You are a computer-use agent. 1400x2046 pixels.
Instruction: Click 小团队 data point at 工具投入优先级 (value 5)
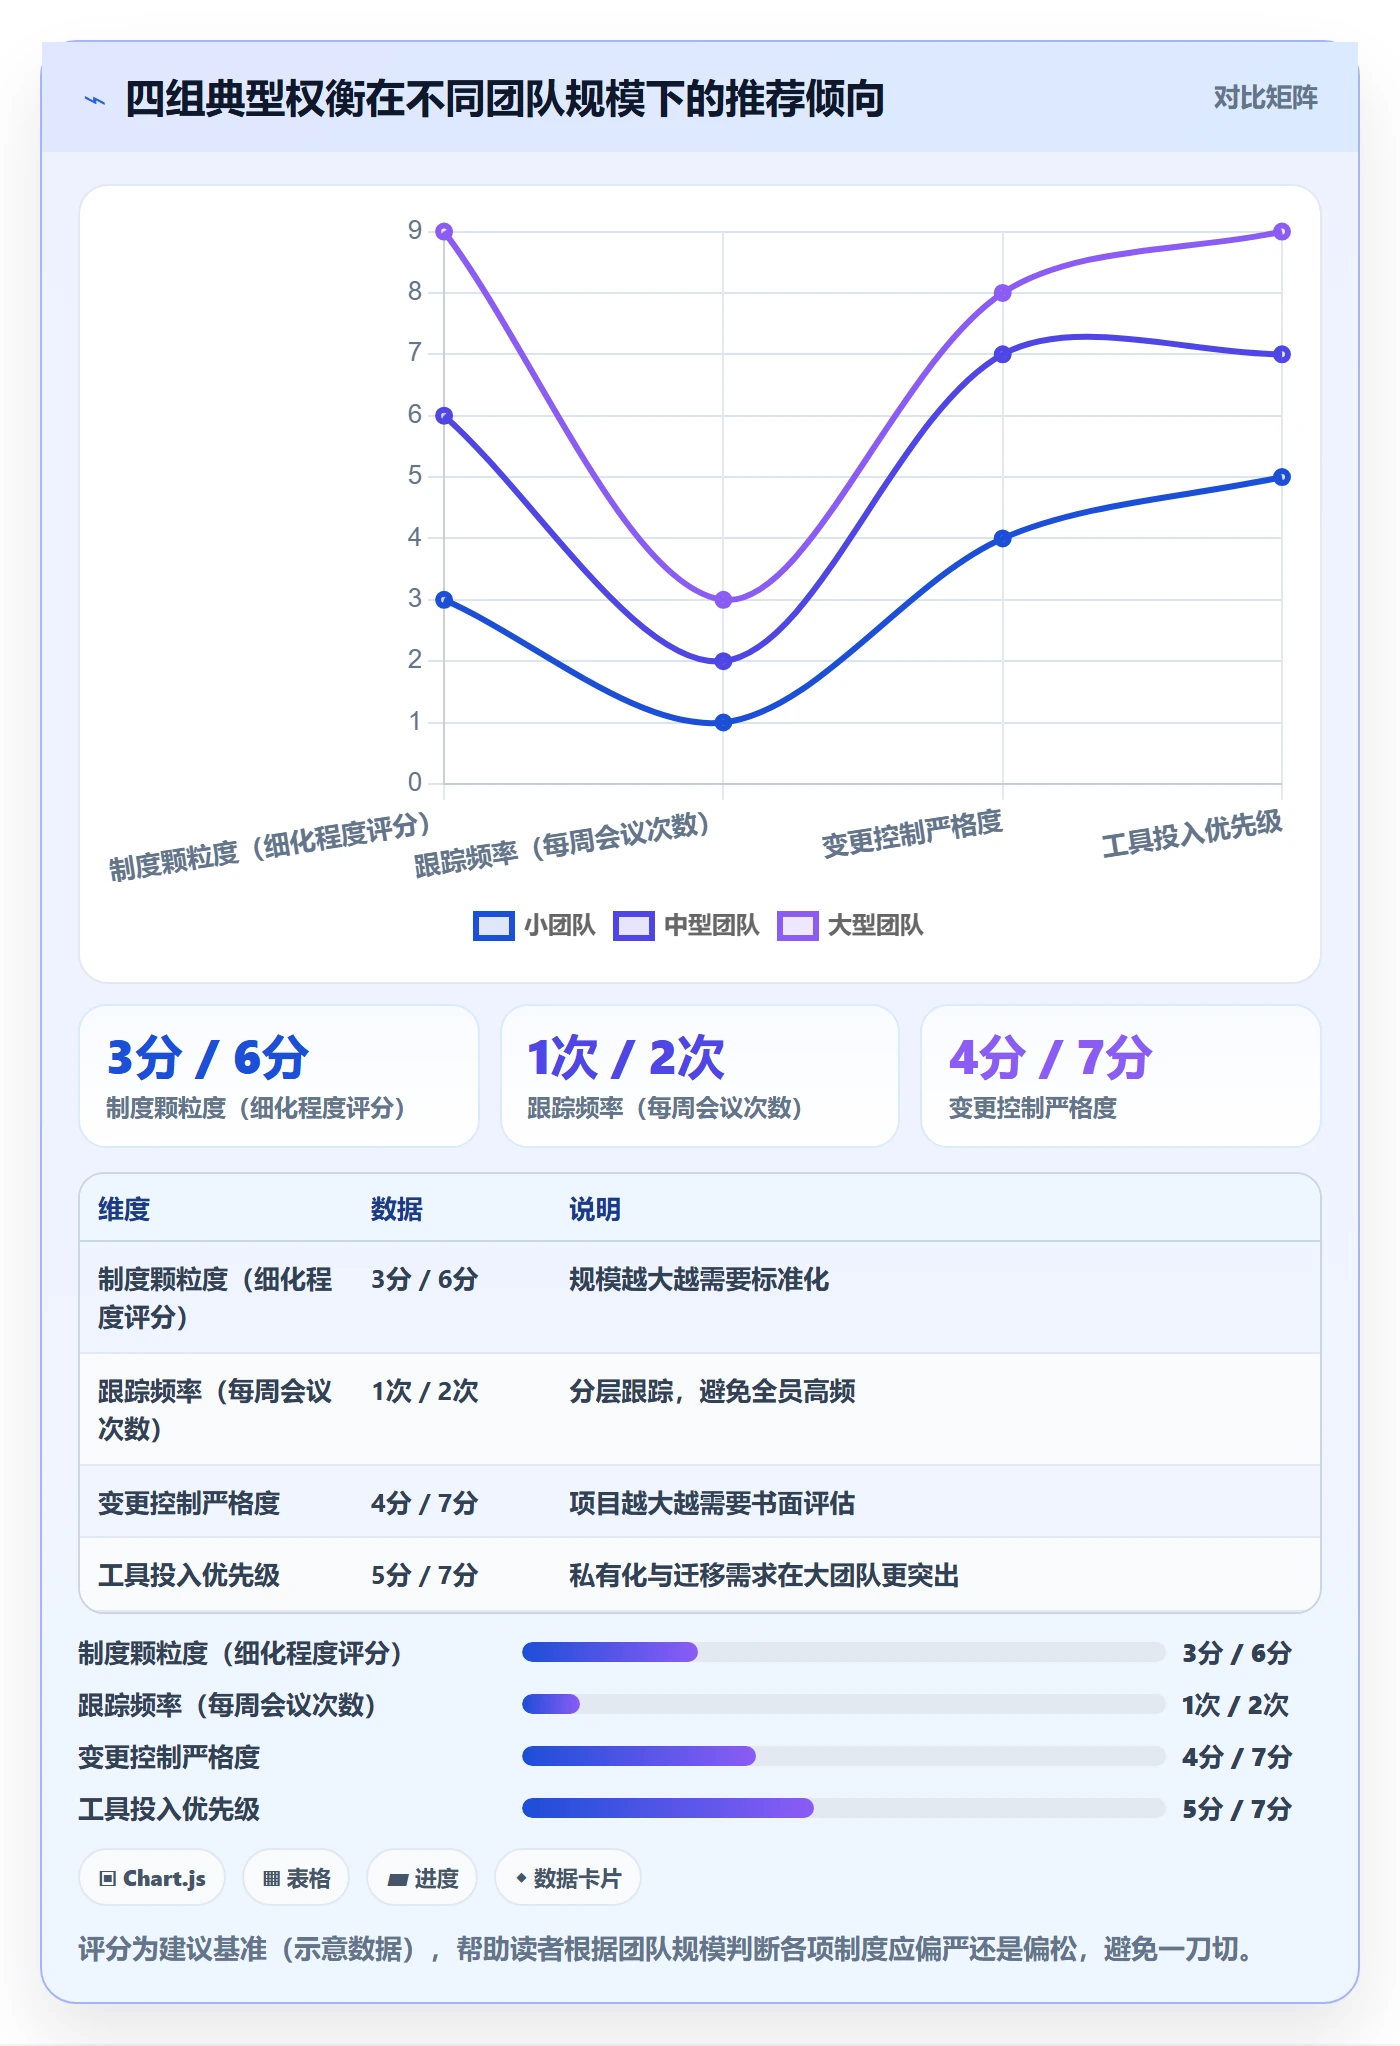tap(1282, 477)
